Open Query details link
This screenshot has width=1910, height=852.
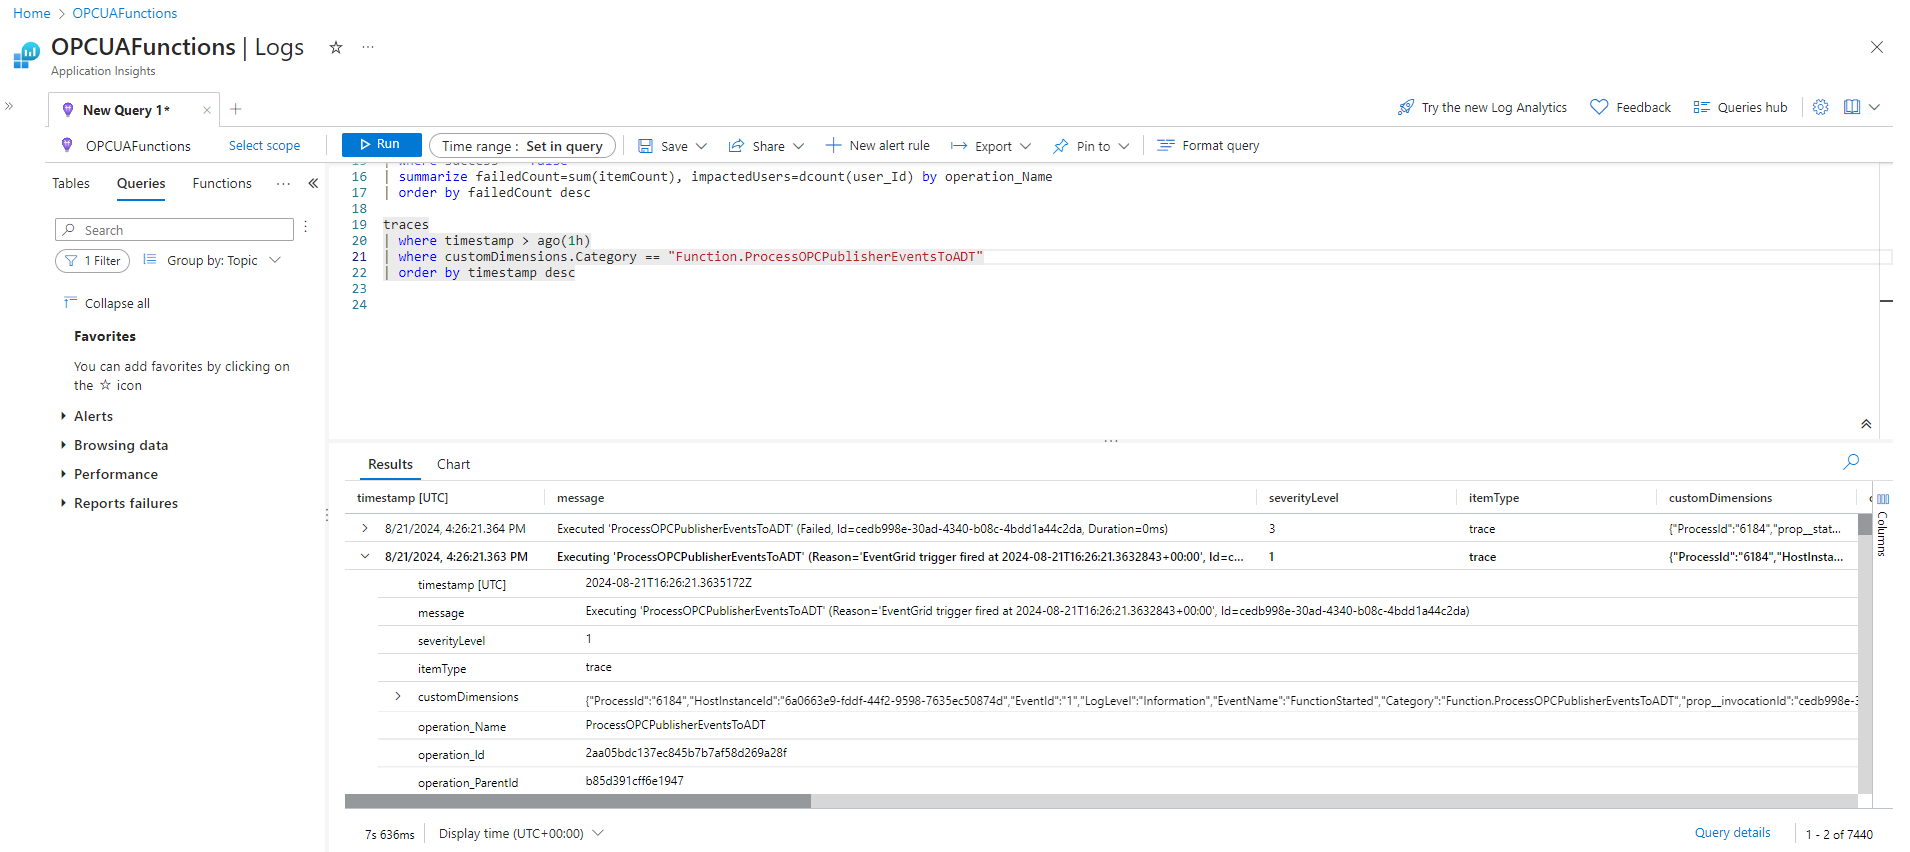1732,833
